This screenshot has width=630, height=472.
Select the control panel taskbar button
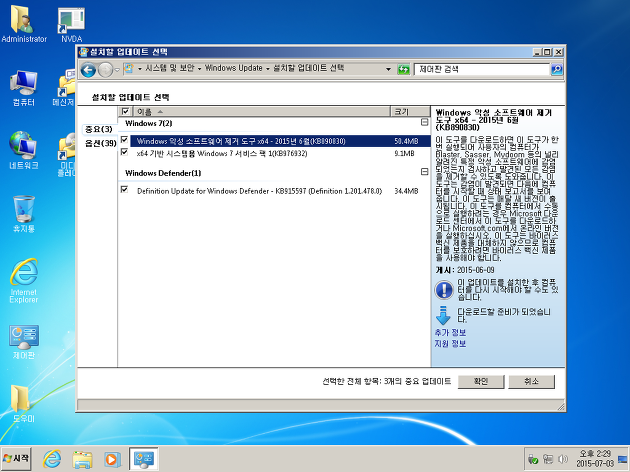point(143,459)
